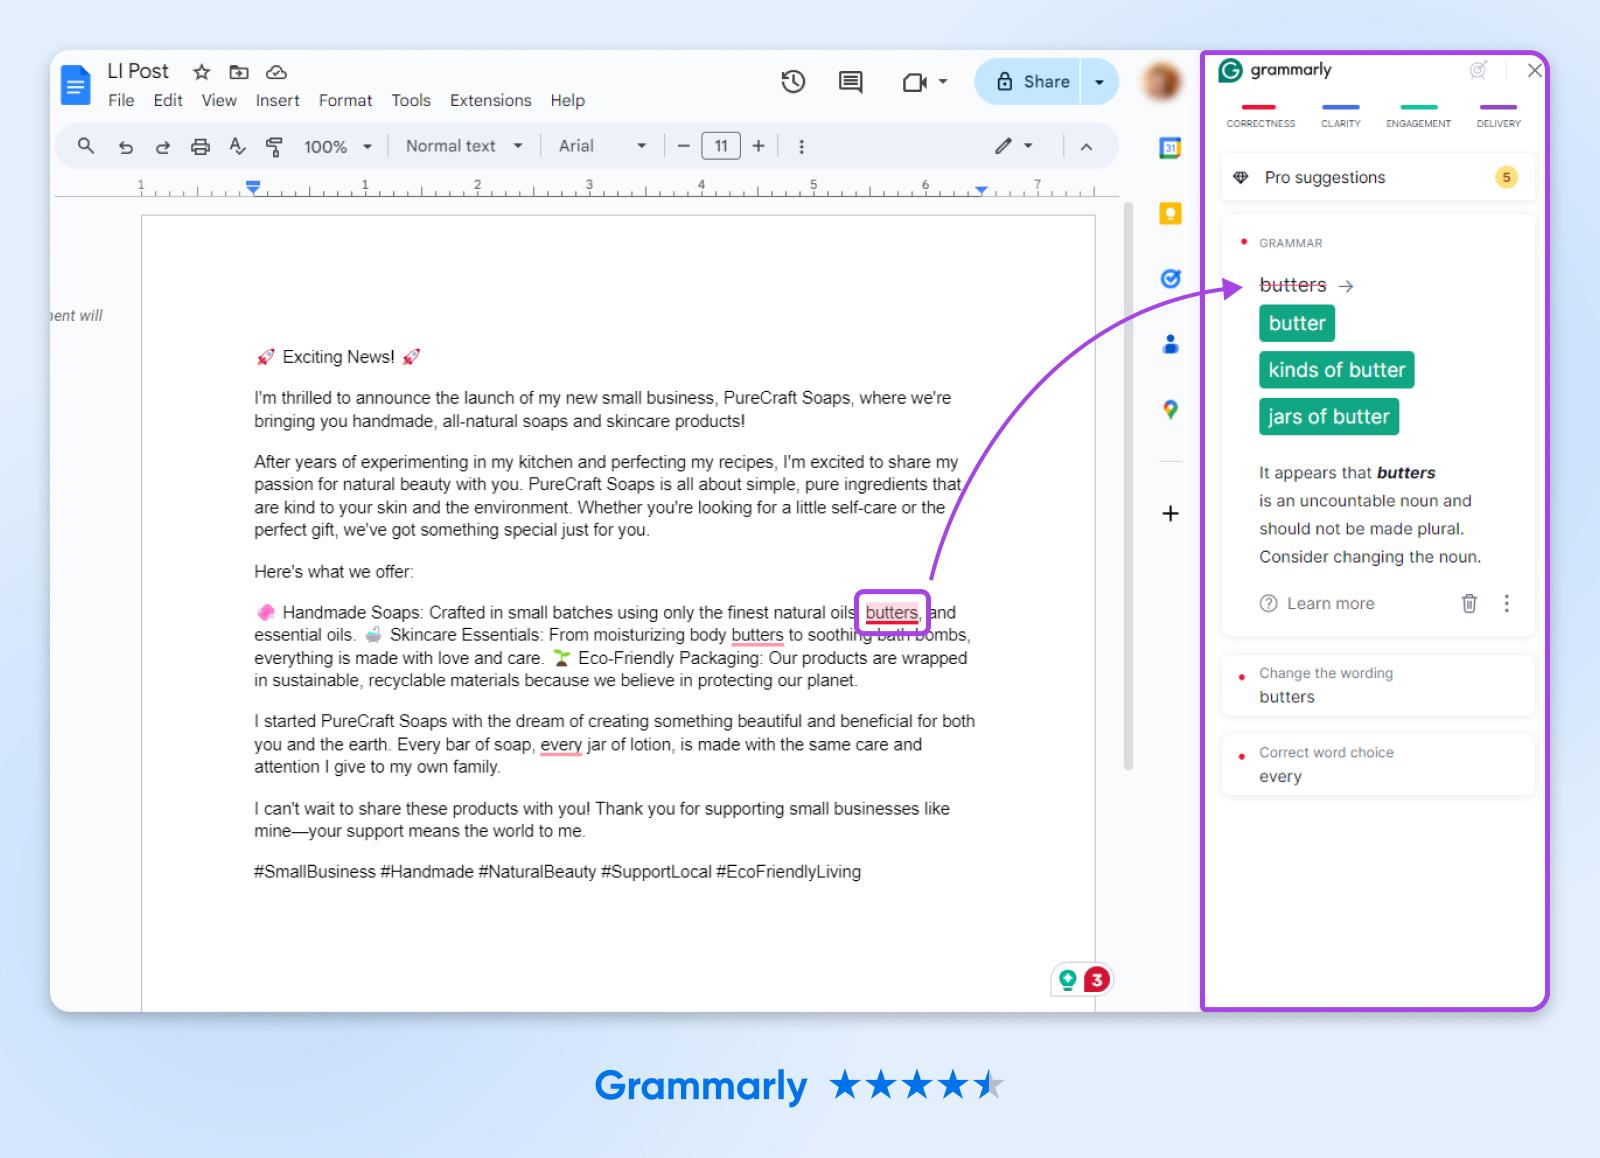Open the View menu
Image resolution: width=1600 pixels, height=1158 pixels.
click(x=219, y=100)
